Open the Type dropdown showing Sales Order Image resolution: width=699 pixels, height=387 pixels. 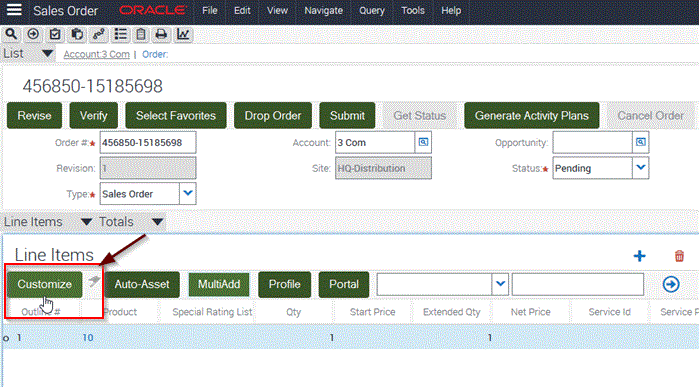point(188,194)
